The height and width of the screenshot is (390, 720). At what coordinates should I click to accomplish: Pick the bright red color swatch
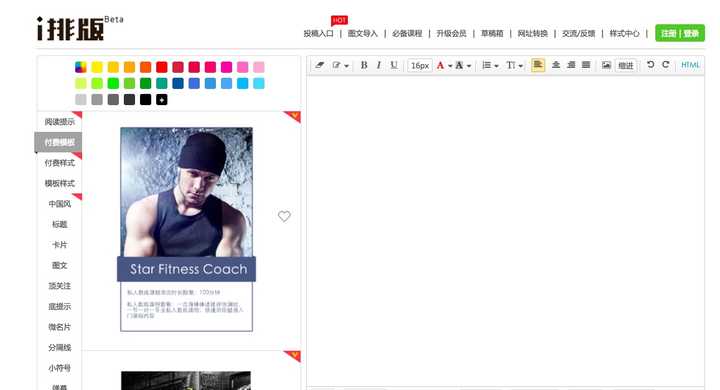162,67
